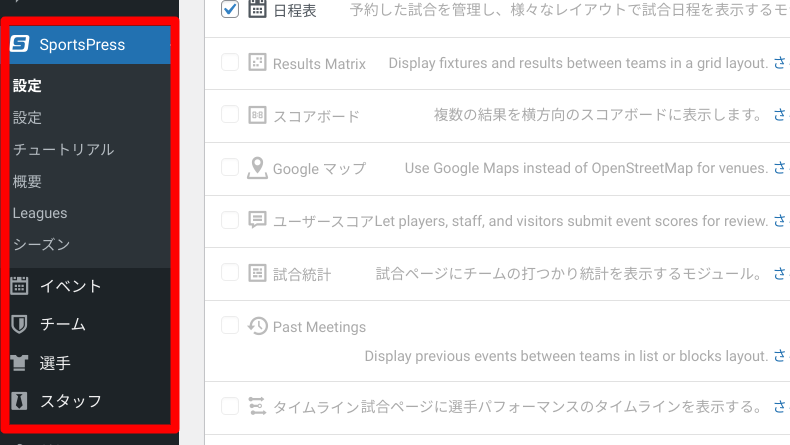Click the ユーザースコア label
Viewport: 790px width, 445px height.
tap(323, 221)
